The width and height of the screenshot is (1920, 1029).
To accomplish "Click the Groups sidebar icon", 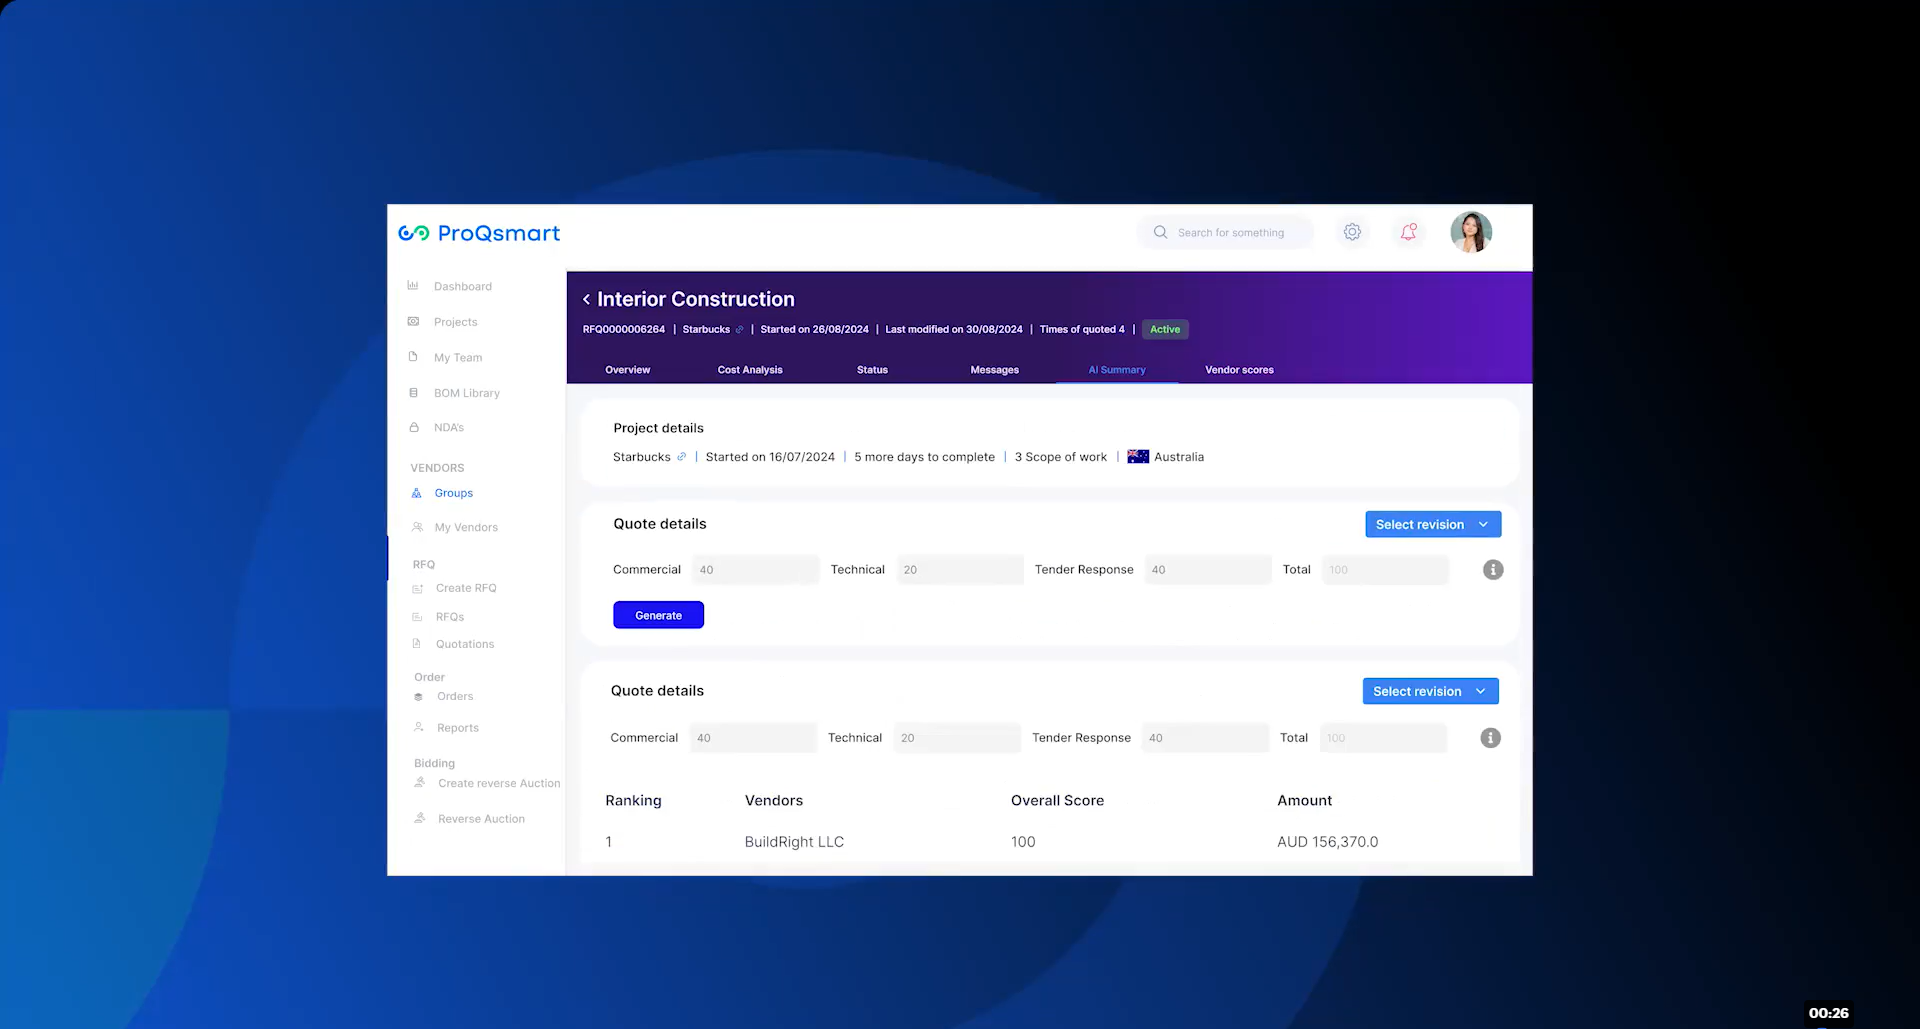I will pyautogui.click(x=417, y=493).
